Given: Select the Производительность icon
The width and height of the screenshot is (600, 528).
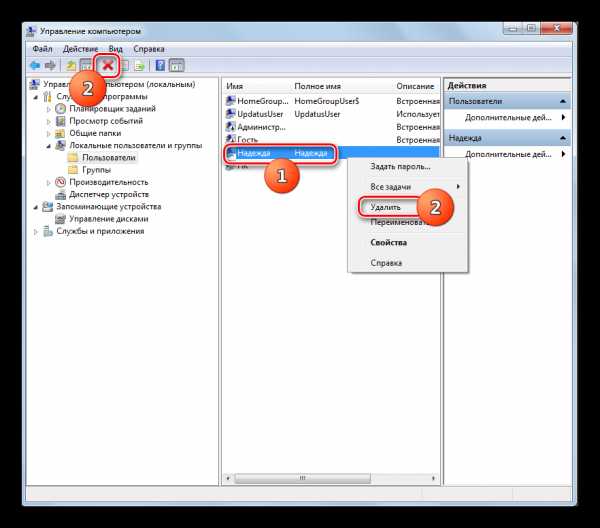Looking at the screenshot, I should pyautogui.click(x=60, y=182).
